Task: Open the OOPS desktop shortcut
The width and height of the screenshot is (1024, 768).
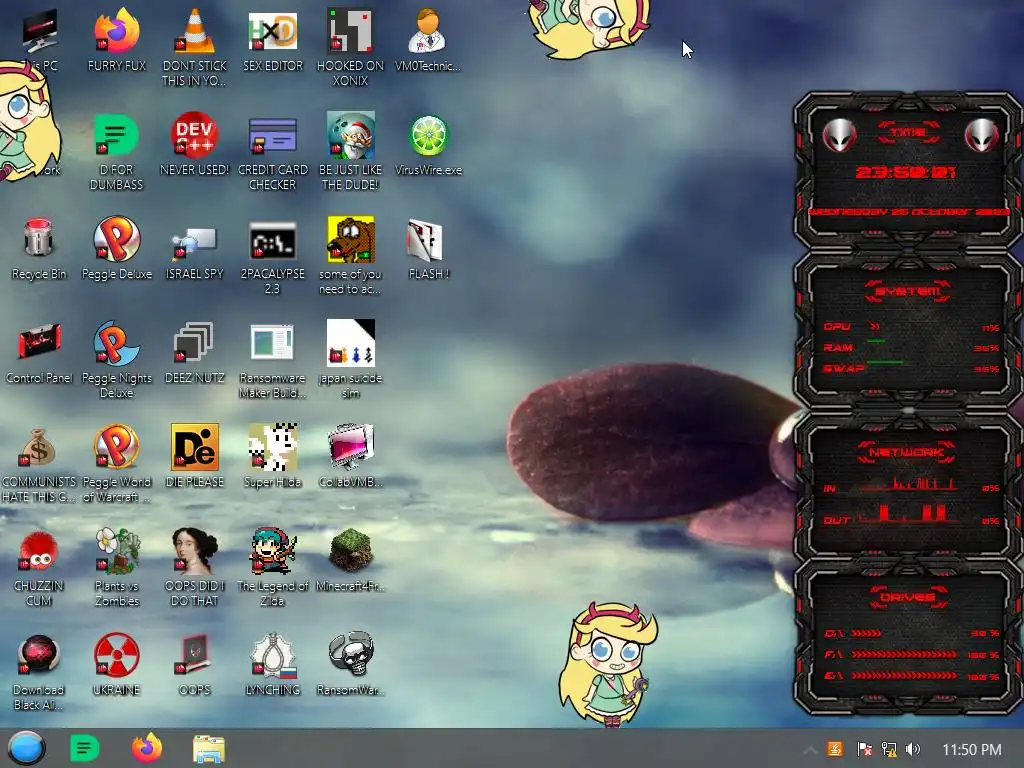Action: (x=195, y=654)
